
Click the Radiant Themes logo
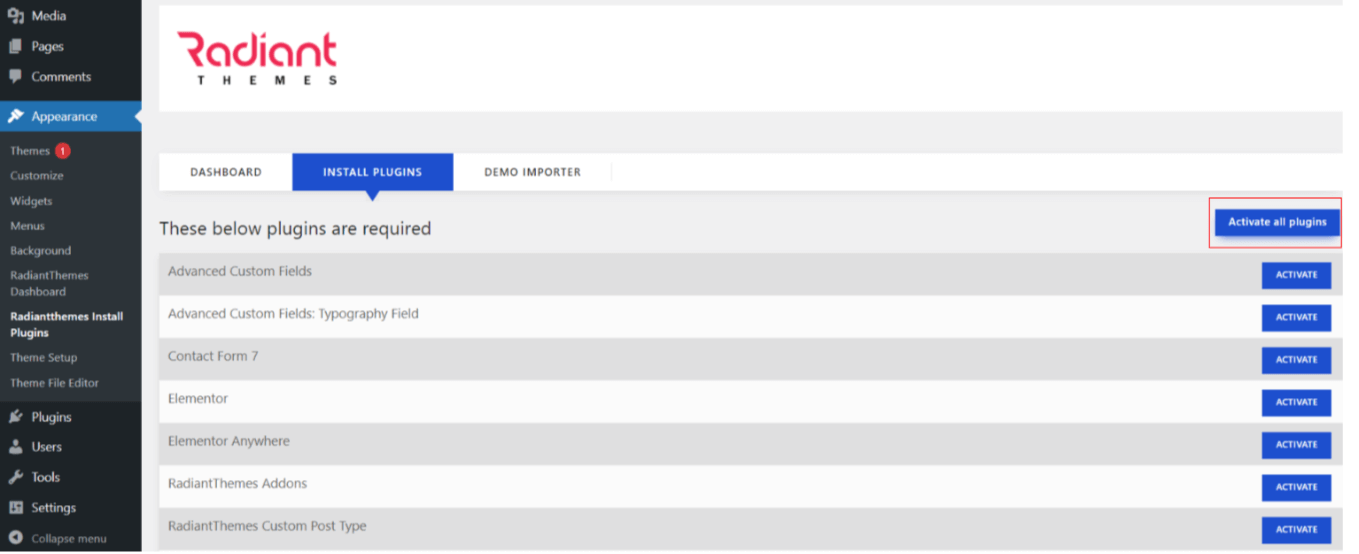click(x=257, y=58)
